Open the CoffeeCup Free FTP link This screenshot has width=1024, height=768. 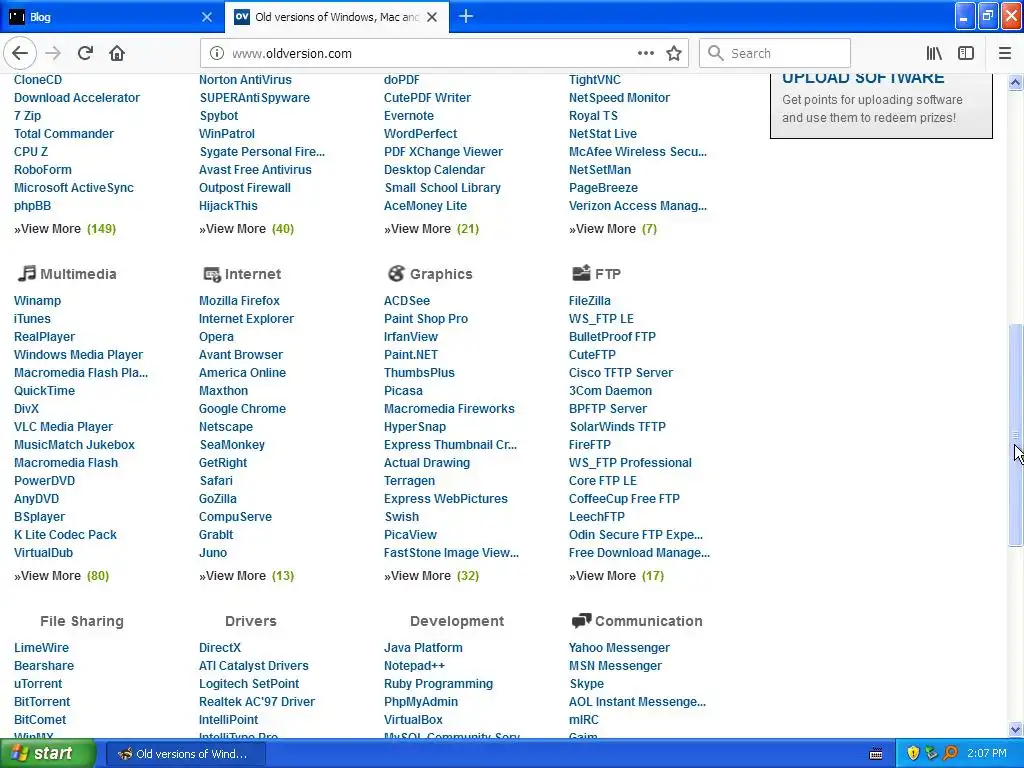(x=624, y=498)
